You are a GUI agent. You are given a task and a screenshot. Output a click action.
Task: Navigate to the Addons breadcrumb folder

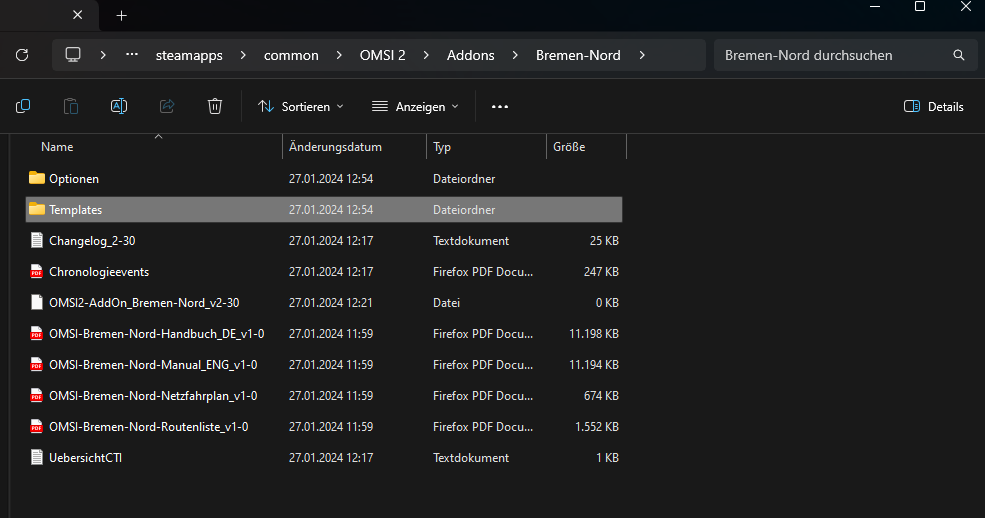[470, 55]
